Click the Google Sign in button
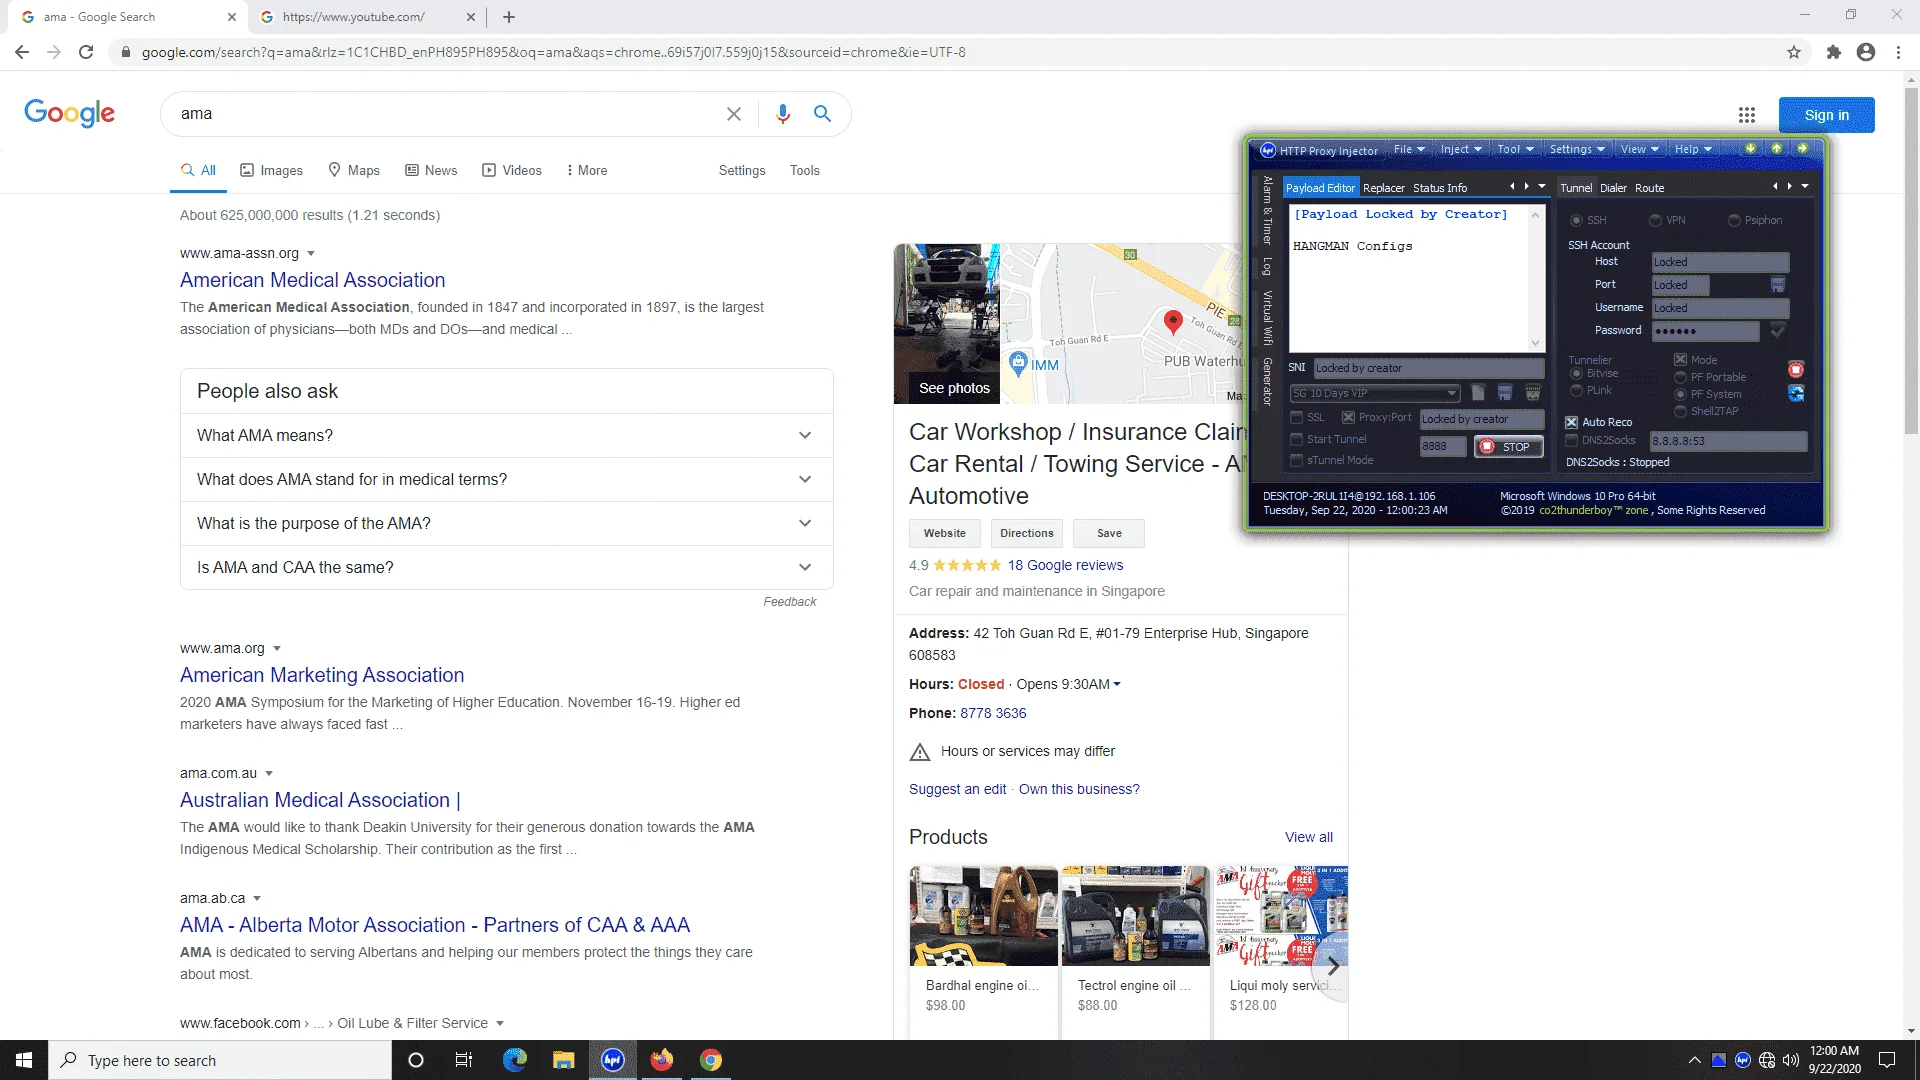The width and height of the screenshot is (1920, 1080). (x=1826, y=115)
